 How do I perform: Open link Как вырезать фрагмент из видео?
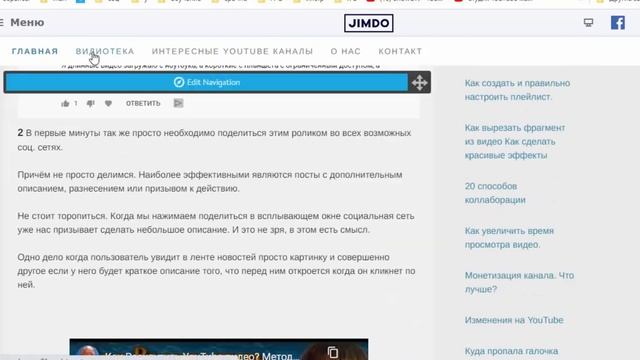(x=515, y=141)
